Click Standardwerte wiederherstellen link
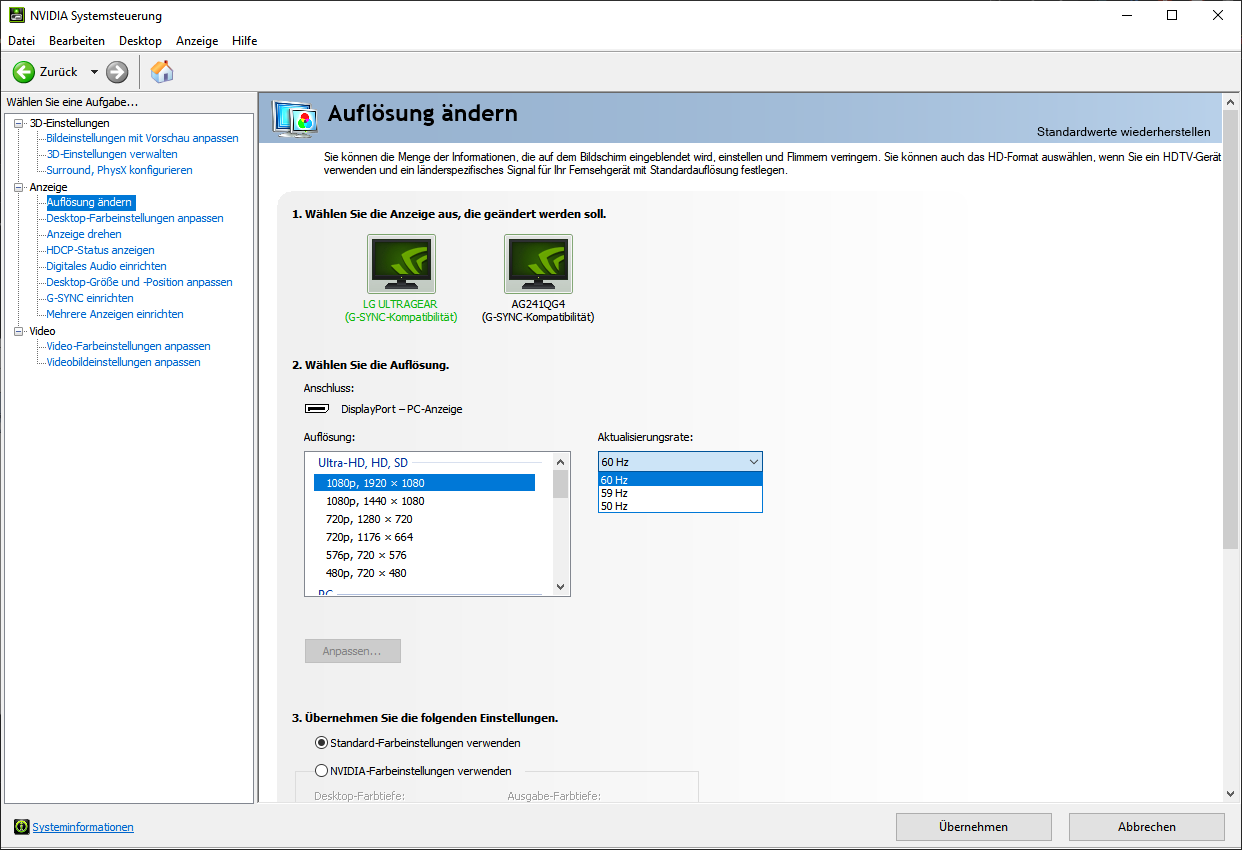Image resolution: width=1242 pixels, height=850 pixels. click(x=1123, y=132)
